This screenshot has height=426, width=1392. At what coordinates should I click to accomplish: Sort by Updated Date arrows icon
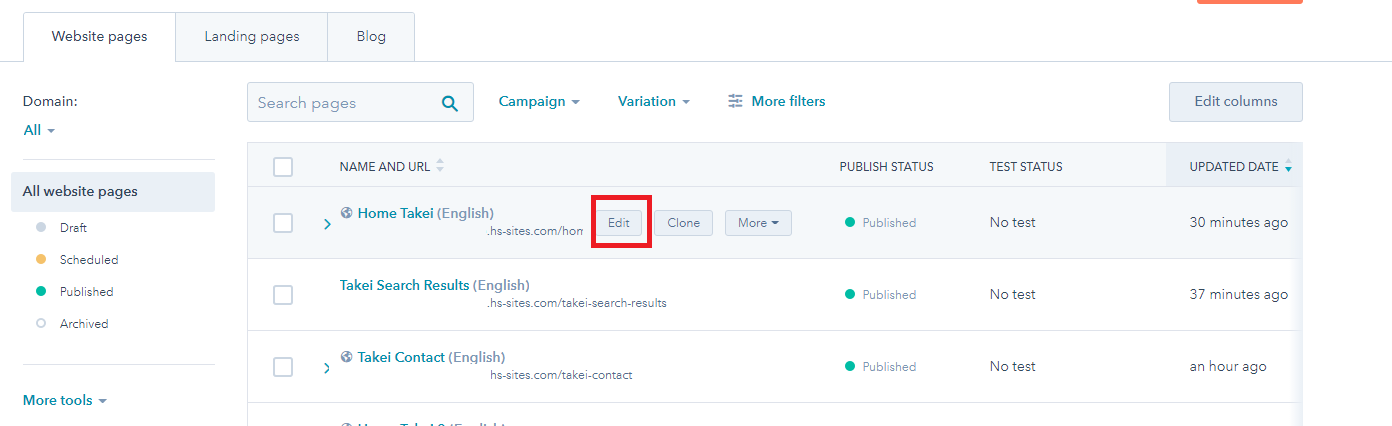(x=1288, y=166)
